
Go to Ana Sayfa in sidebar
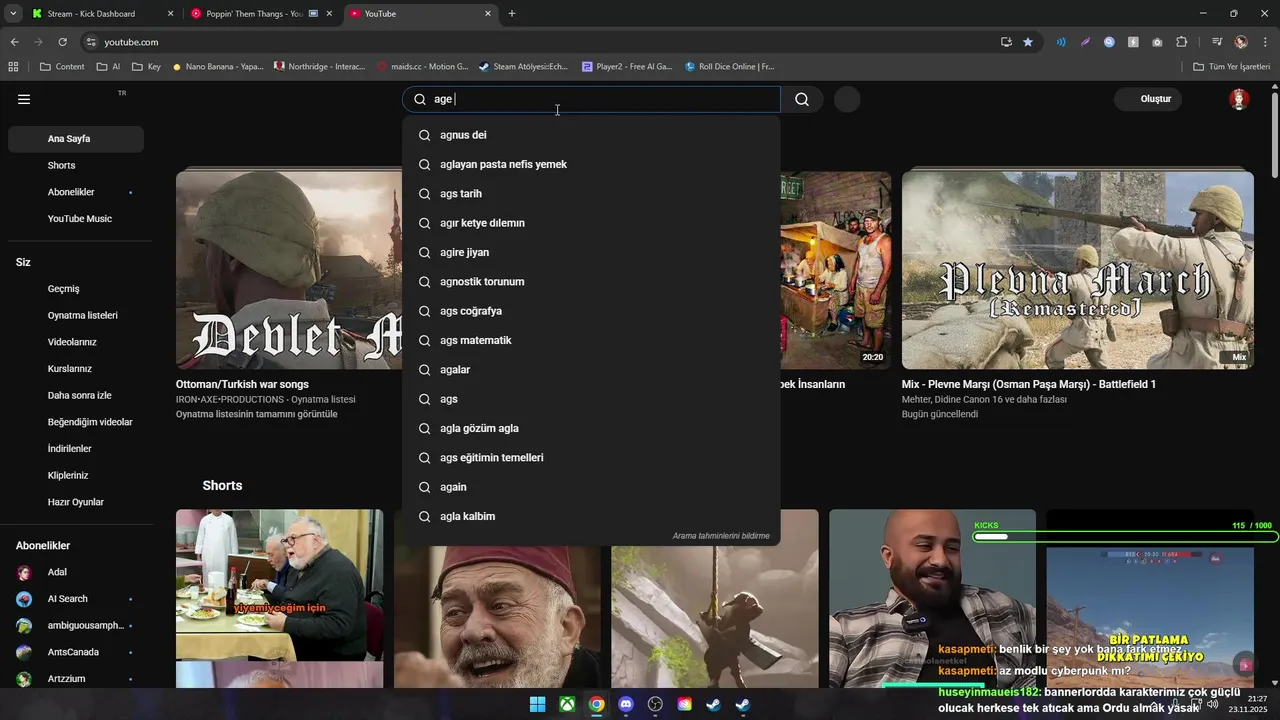[x=76, y=139]
